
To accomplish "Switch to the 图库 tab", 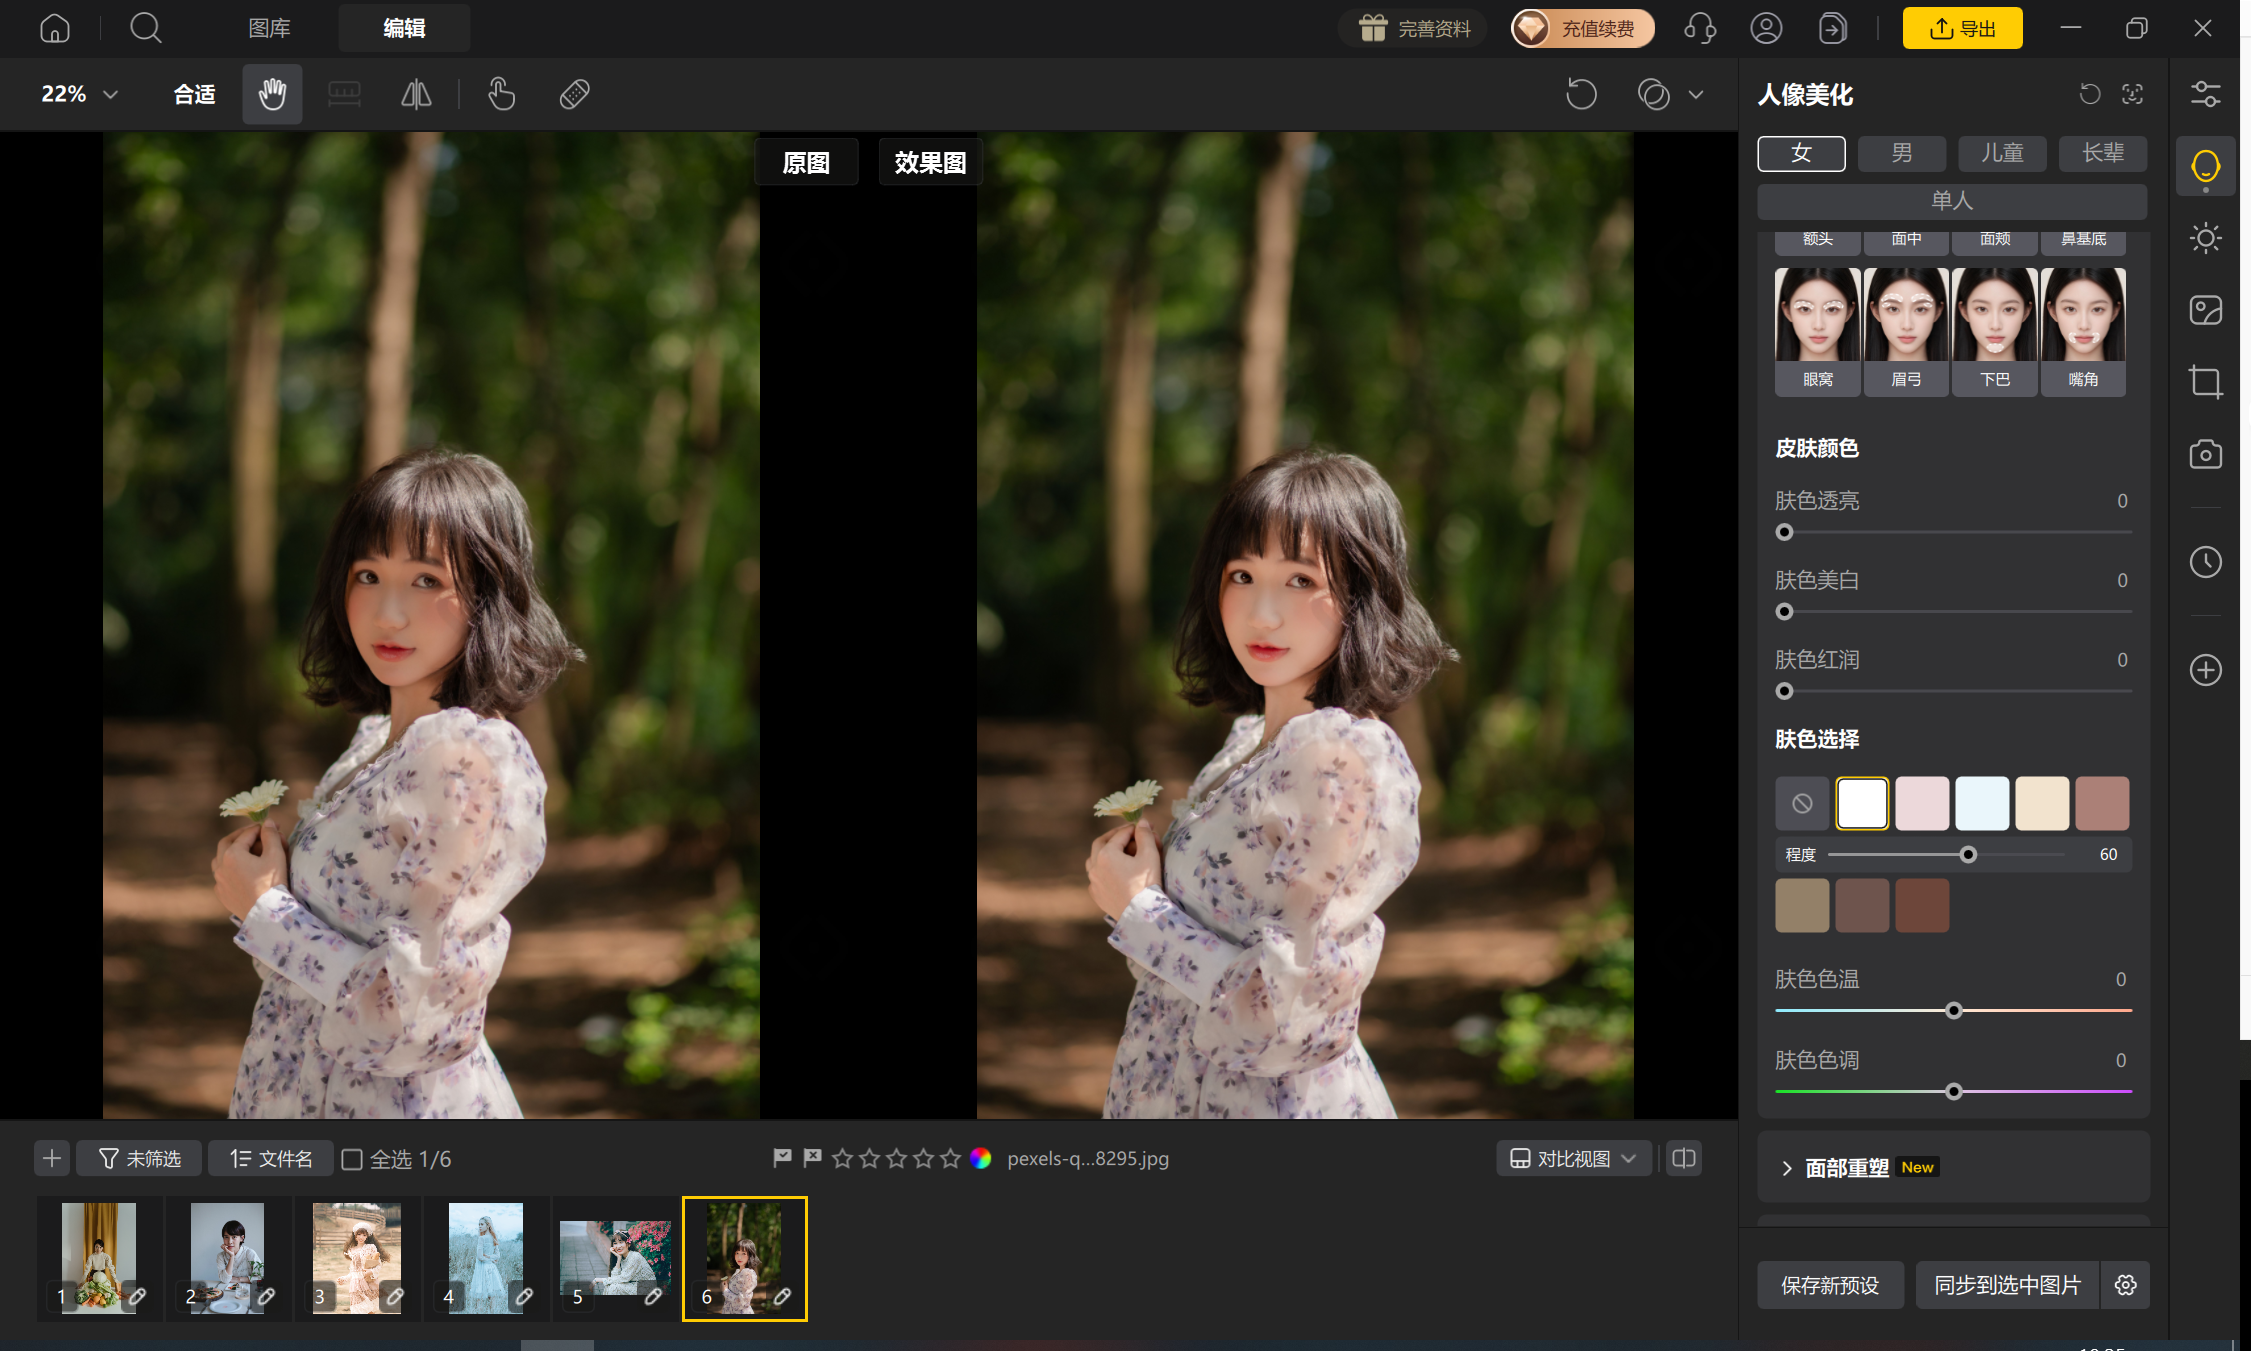I will [x=269, y=28].
